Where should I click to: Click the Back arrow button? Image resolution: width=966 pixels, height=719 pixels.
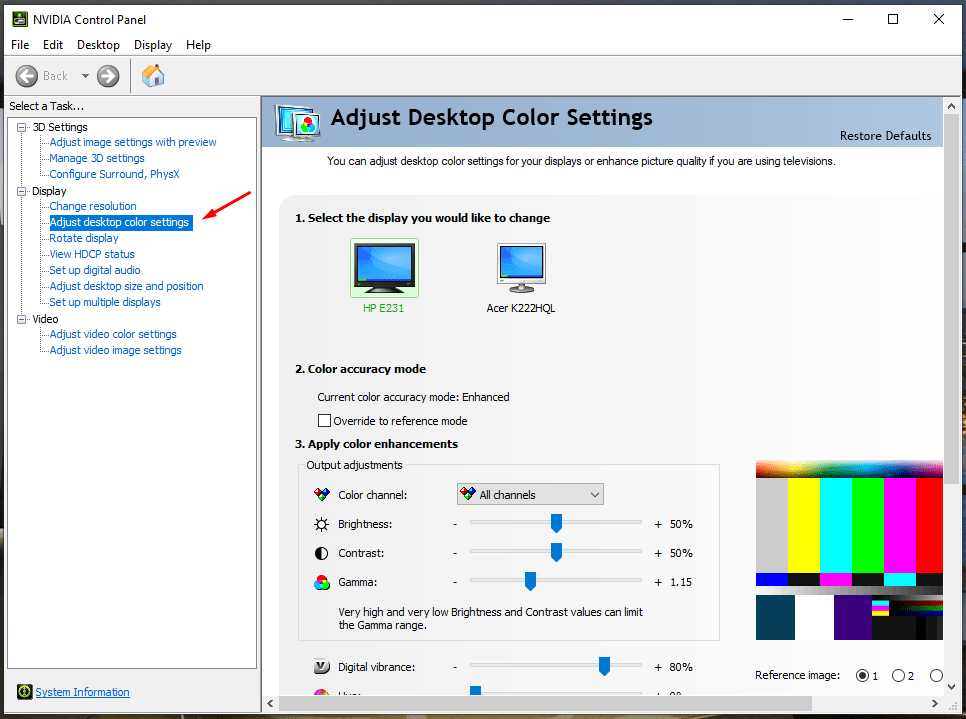[x=27, y=76]
